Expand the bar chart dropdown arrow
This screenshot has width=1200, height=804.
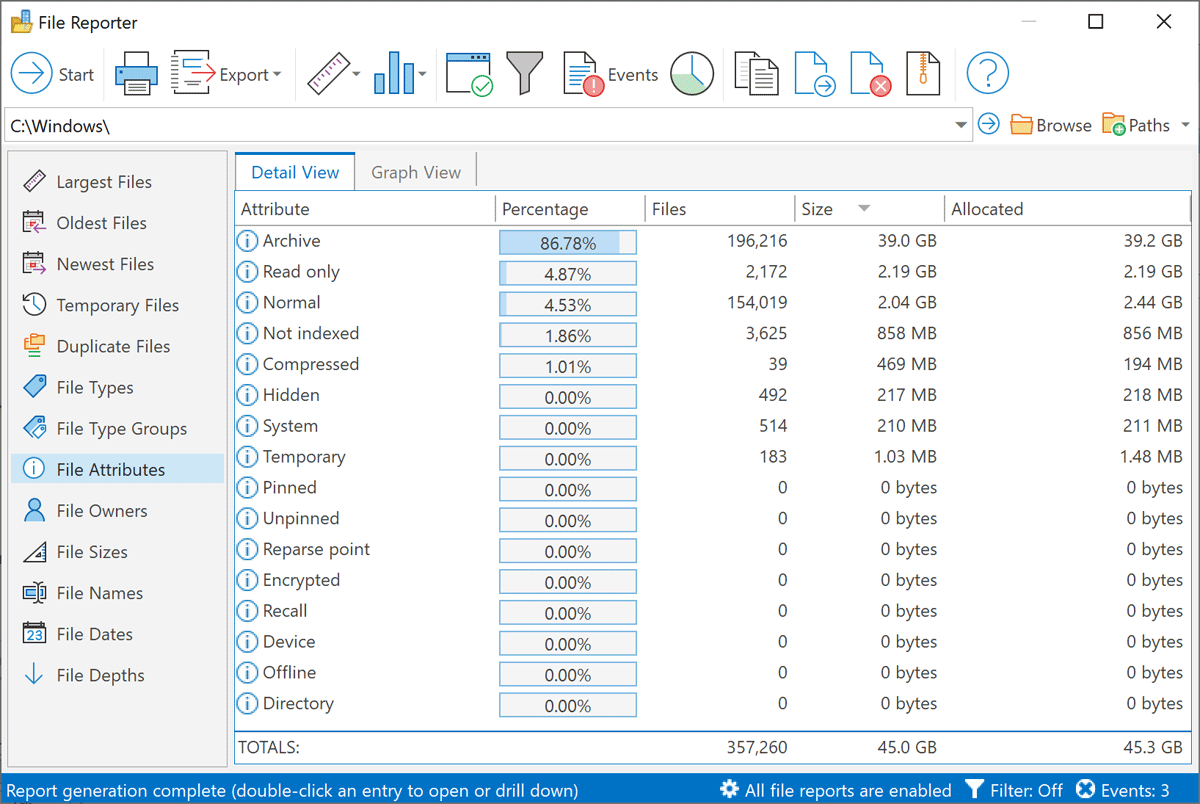click(x=422, y=75)
